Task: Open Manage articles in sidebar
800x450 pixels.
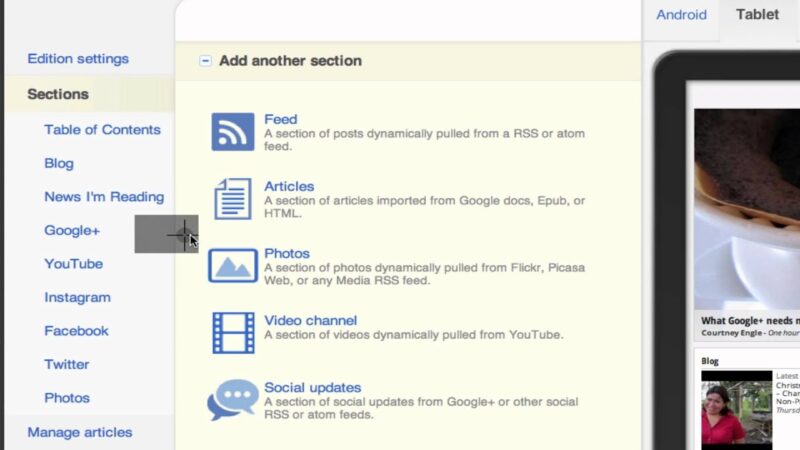Action: (80, 432)
